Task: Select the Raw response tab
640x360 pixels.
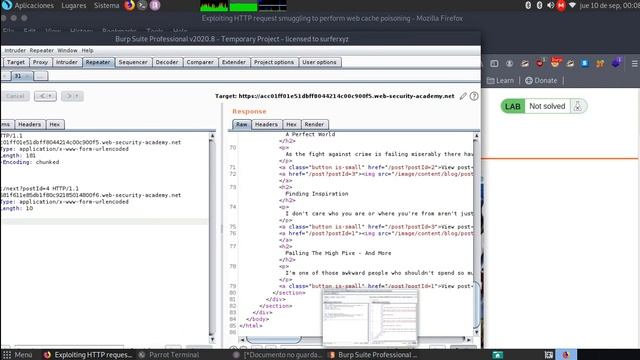Action: tap(242, 124)
